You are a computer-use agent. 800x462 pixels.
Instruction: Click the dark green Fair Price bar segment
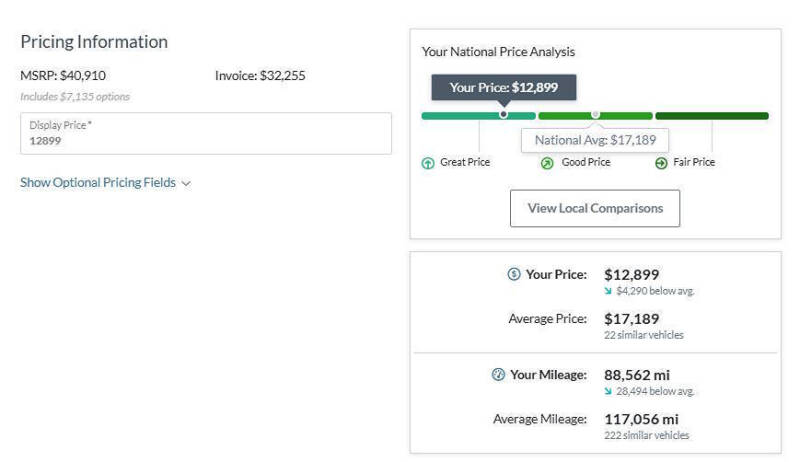(712, 116)
